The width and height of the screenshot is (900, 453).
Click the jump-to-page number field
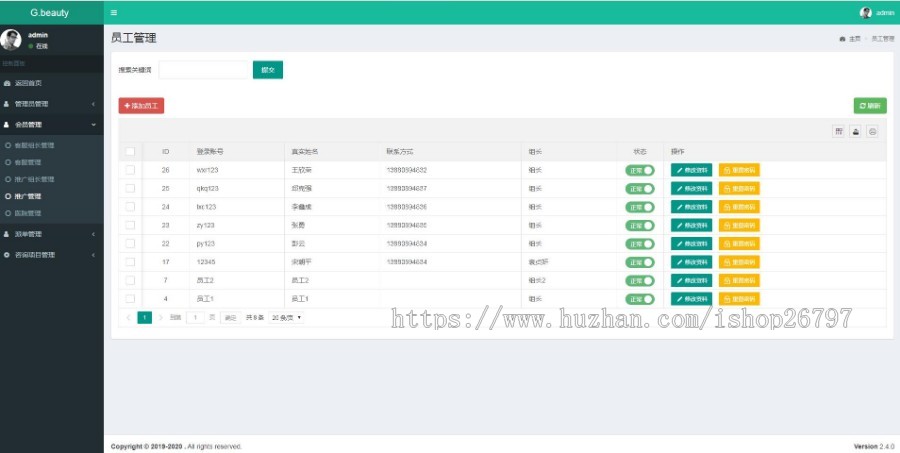coord(195,318)
